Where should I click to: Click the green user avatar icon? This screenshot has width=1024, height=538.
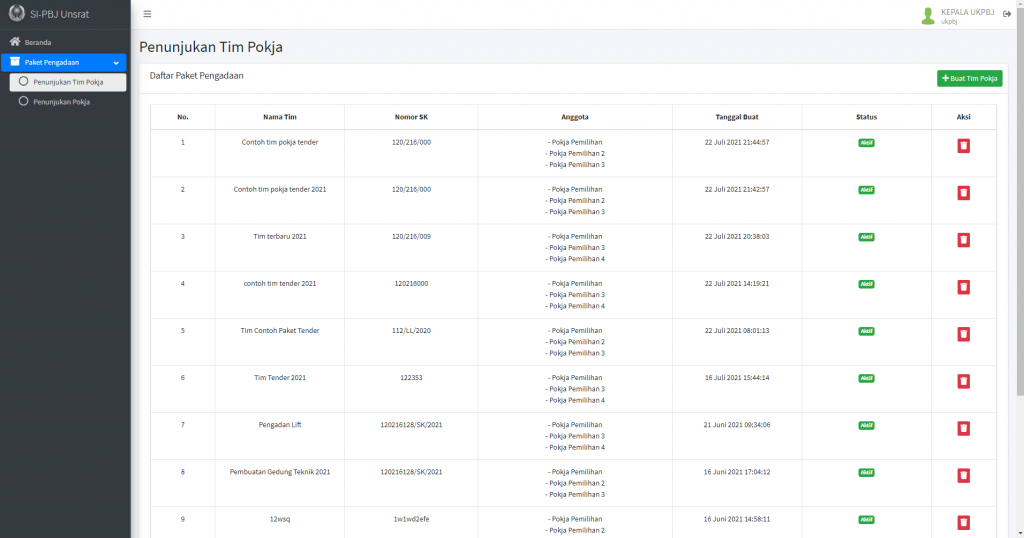pos(928,15)
